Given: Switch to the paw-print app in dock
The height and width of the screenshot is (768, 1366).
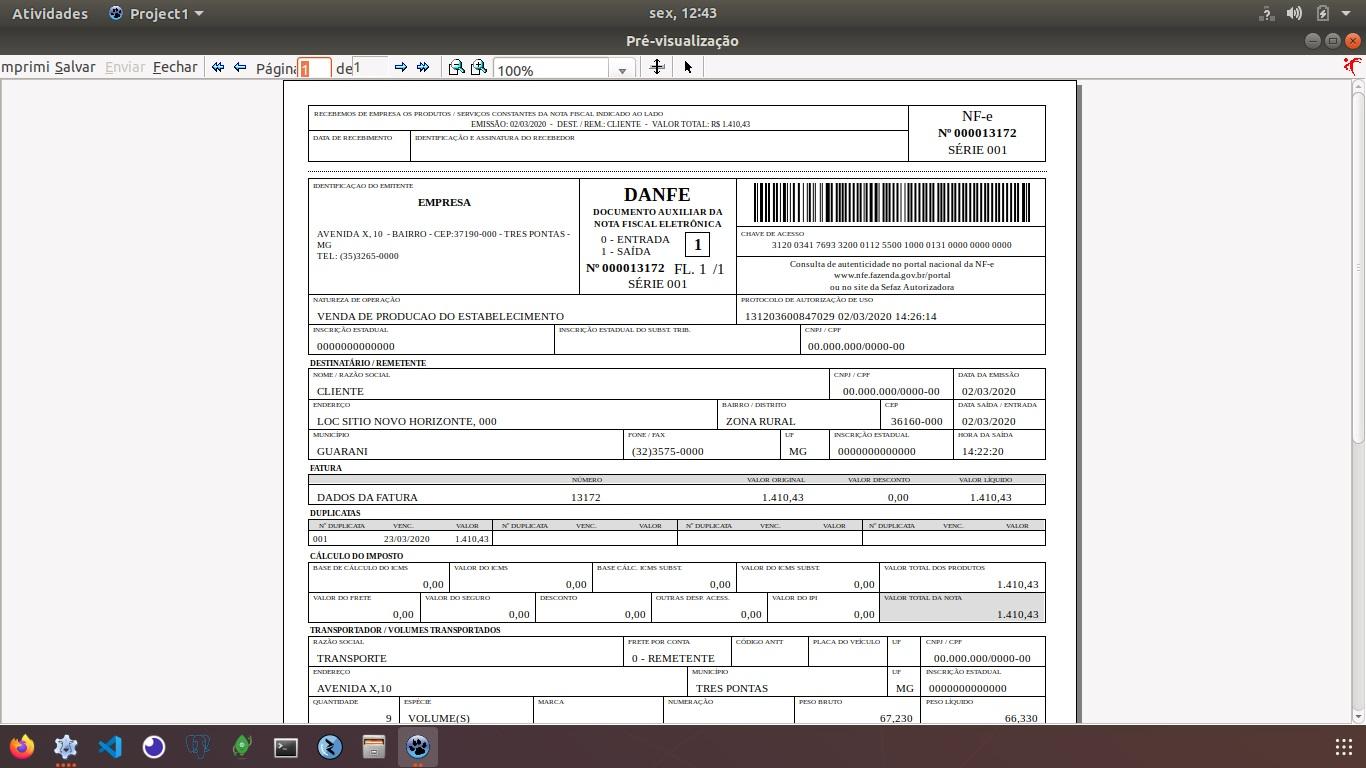Looking at the screenshot, I should pyautogui.click(x=418, y=747).
